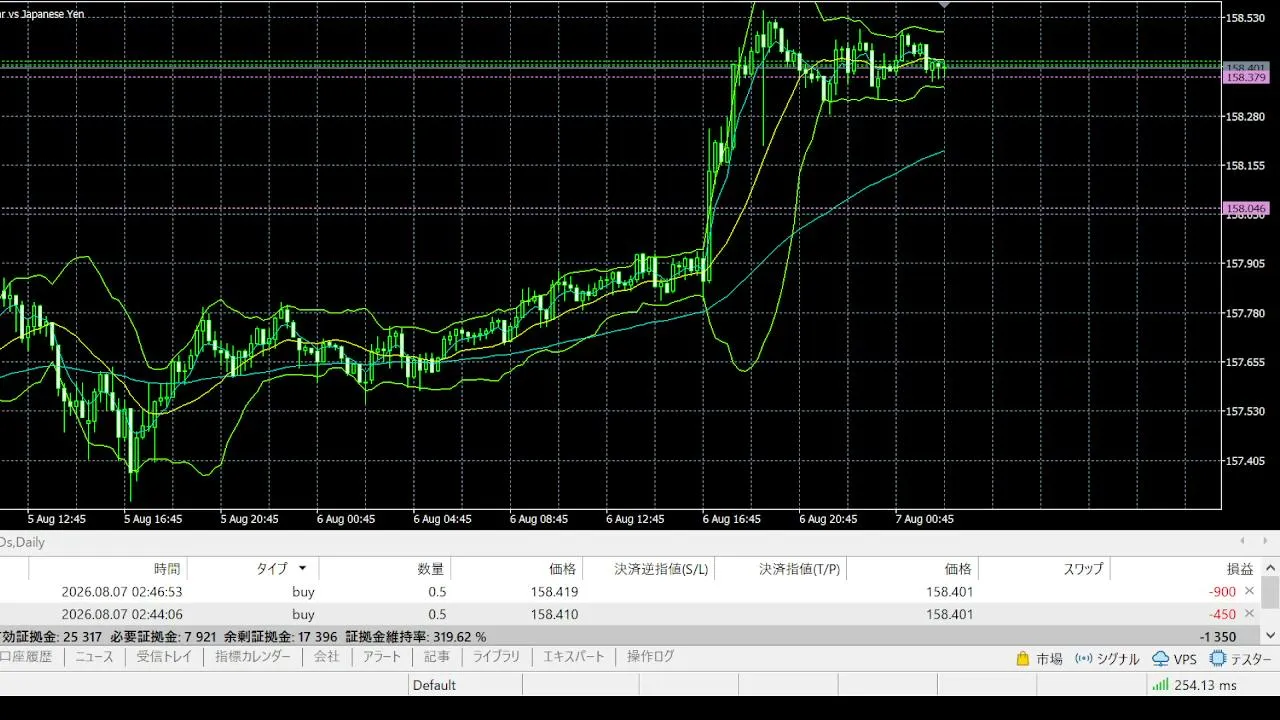The image size is (1280, 720).
Task: Click the chart shift triangle marker
Action: (x=944, y=4)
